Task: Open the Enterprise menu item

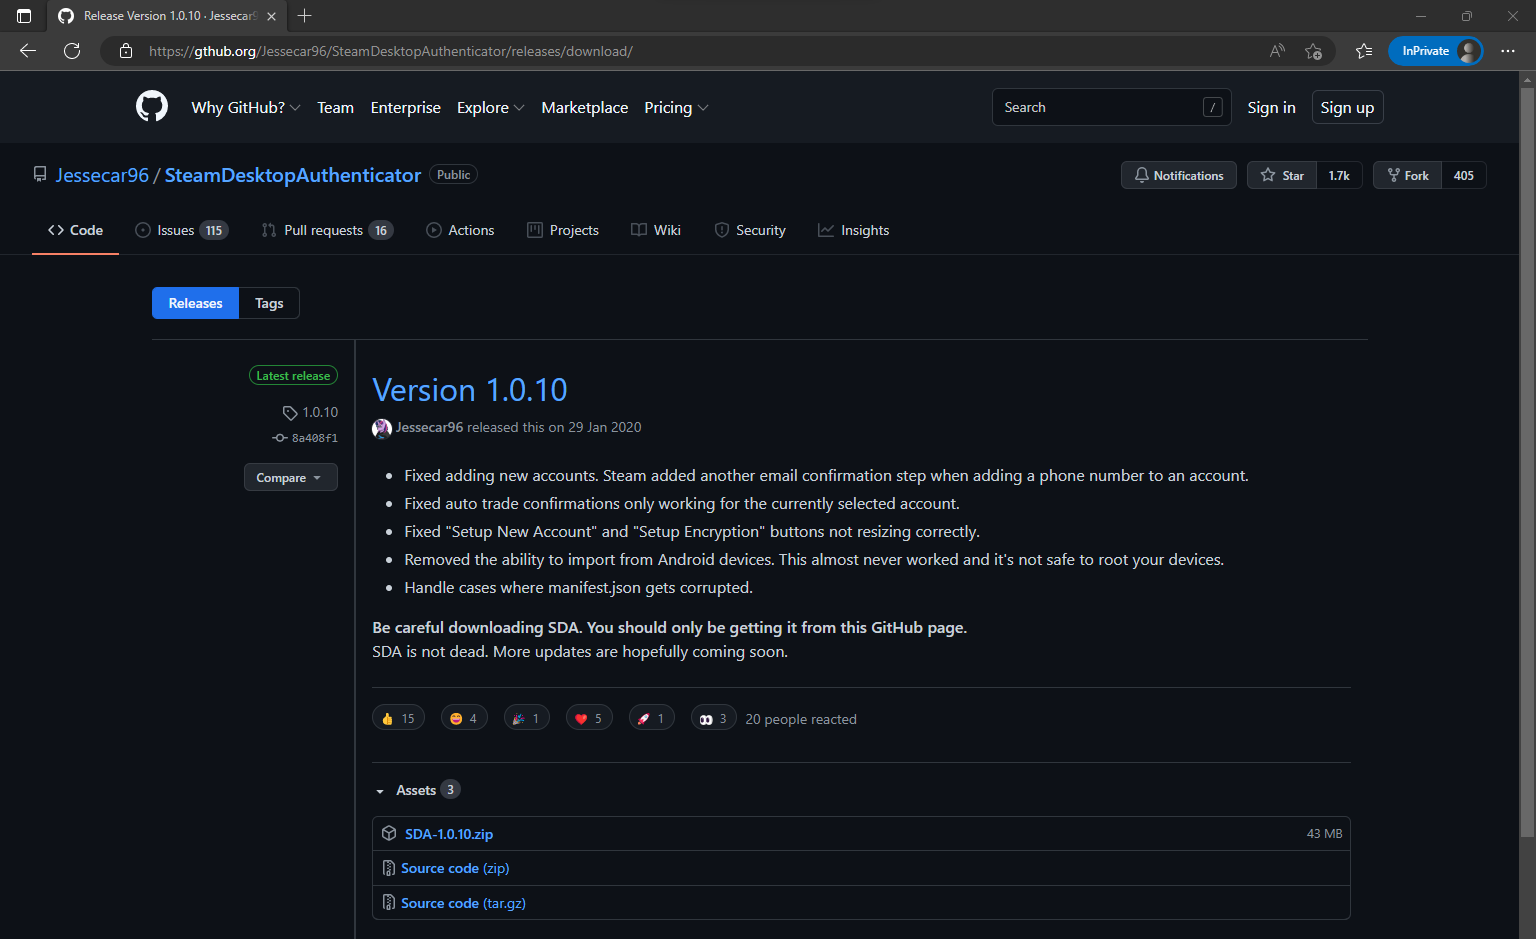Action: point(405,107)
